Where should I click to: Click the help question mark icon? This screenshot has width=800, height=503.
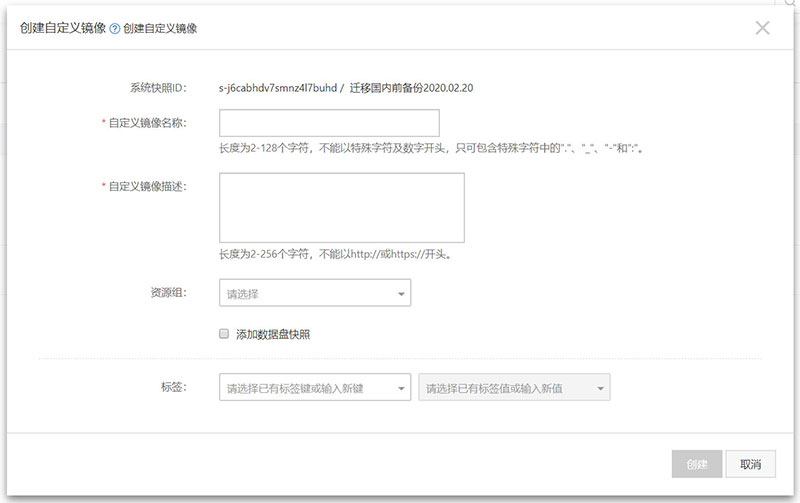coord(115,29)
